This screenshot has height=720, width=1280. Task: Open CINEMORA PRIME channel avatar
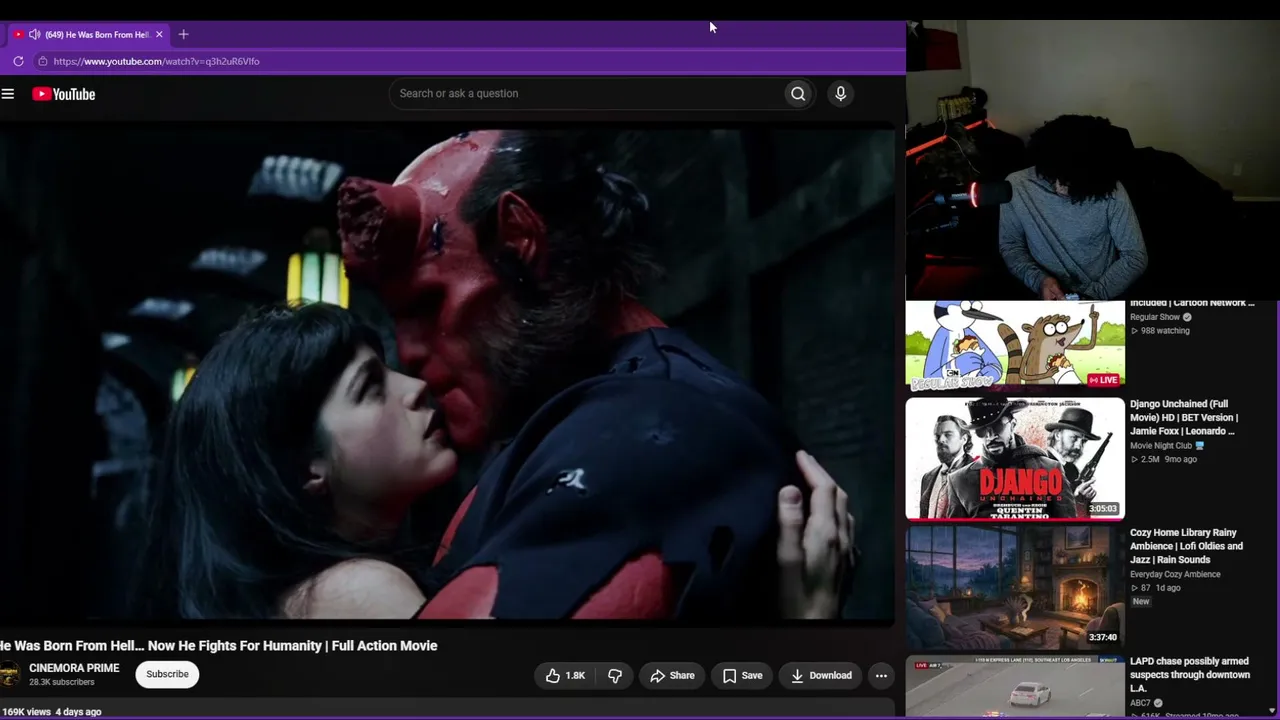(9, 674)
